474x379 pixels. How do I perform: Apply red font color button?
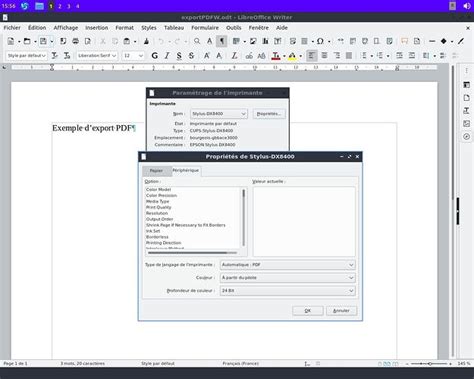pyautogui.click(x=276, y=56)
